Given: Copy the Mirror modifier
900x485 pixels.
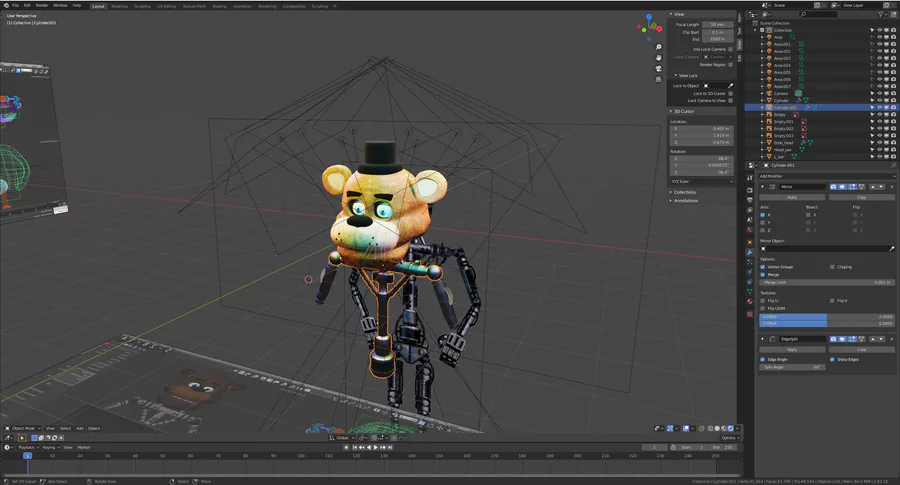Looking at the screenshot, I should 862,197.
